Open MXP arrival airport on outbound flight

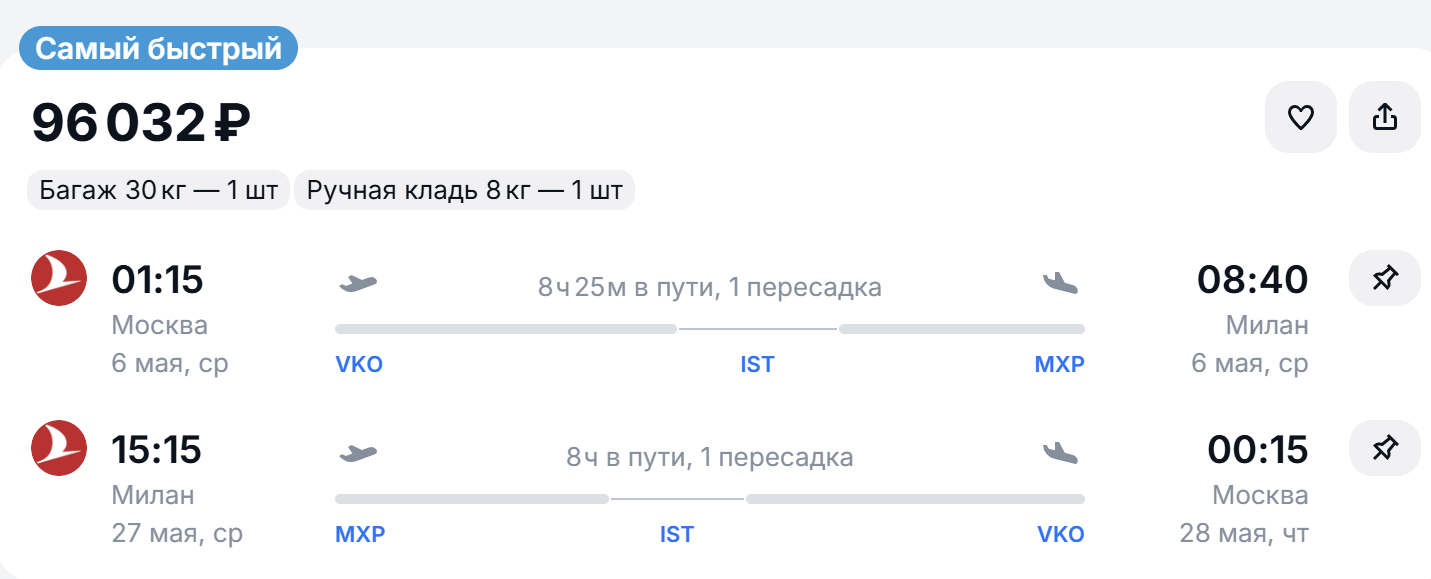(1059, 365)
